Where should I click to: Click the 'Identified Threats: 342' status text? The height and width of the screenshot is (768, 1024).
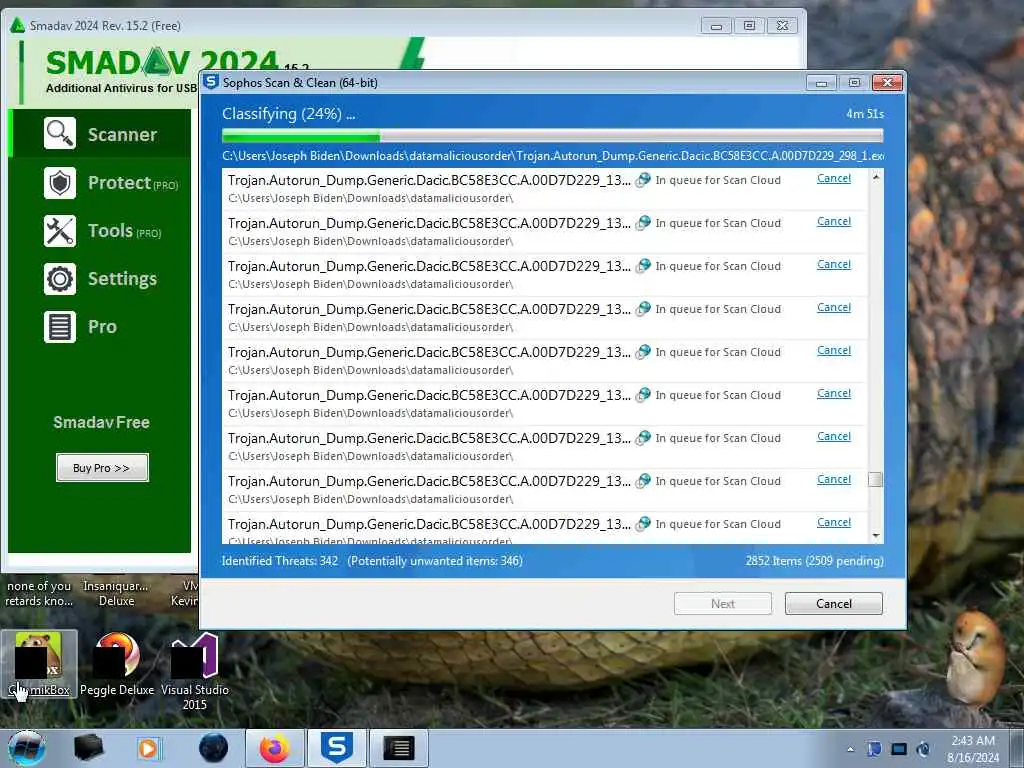(x=280, y=560)
